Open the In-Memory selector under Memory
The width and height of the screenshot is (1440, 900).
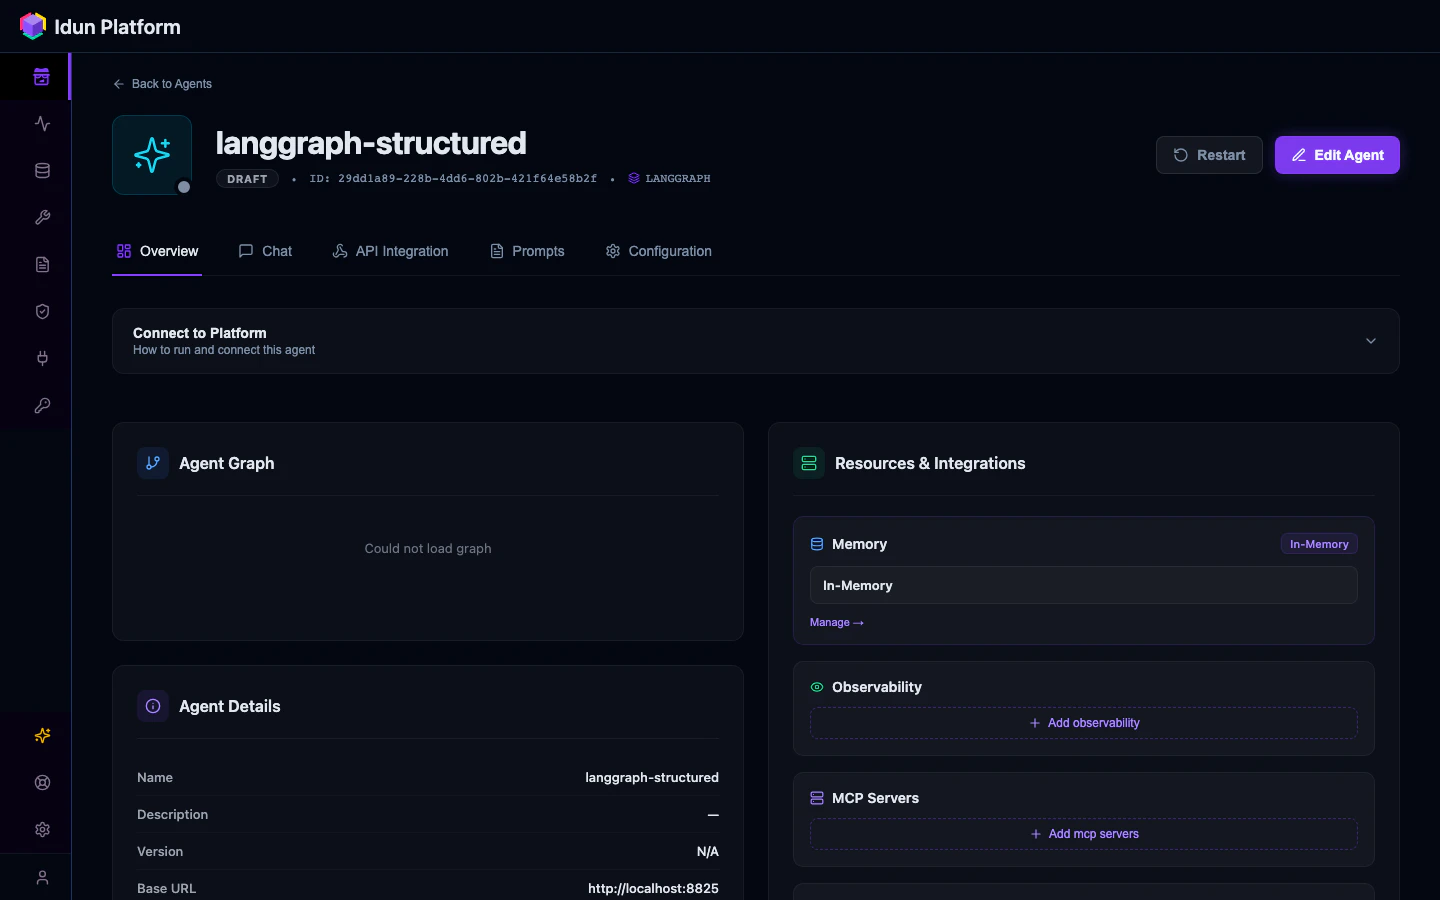point(1083,585)
